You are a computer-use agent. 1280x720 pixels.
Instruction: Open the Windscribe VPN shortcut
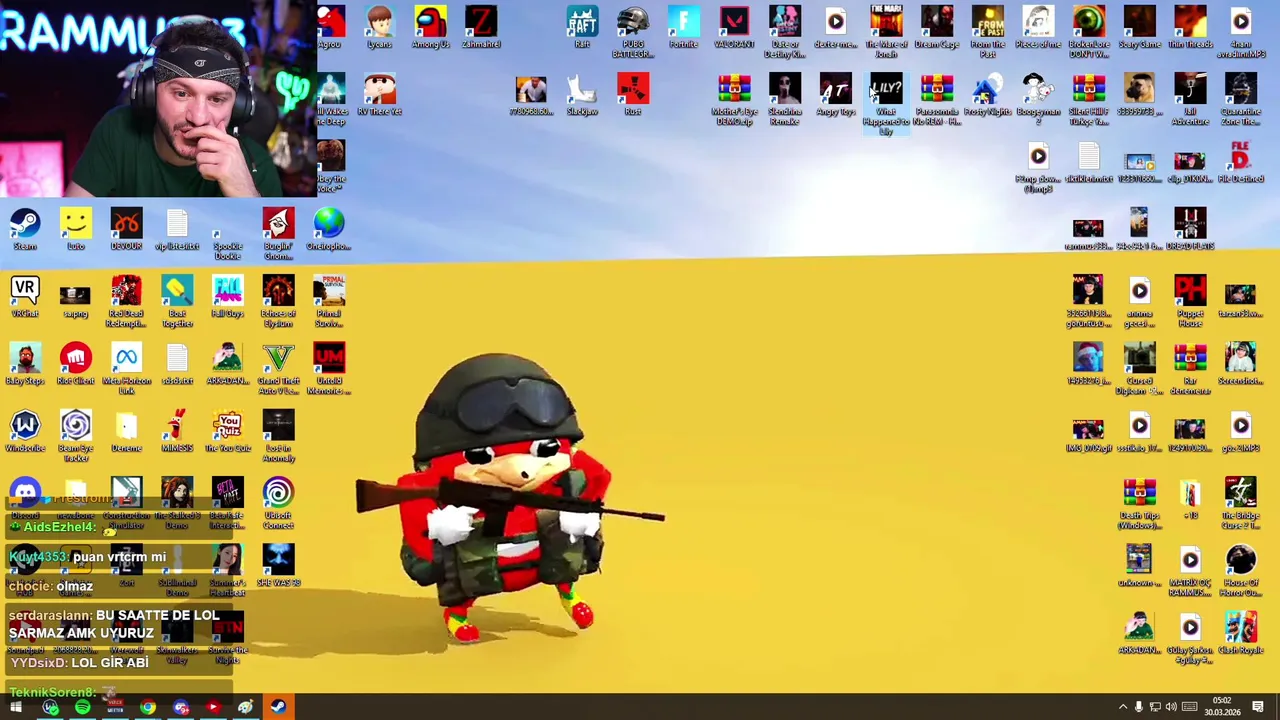tap(25, 431)
